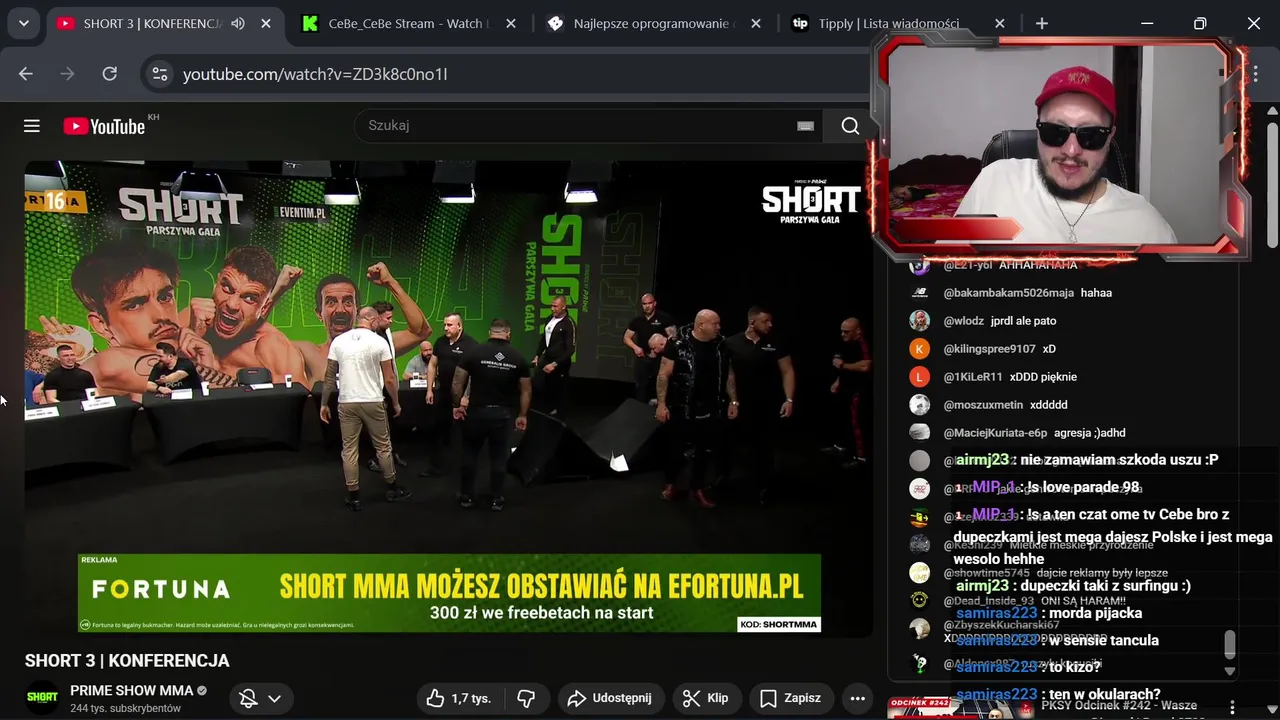Open the PRIME SHOW MMA channel name
The width and height of the screenshot is (1280, 720).
(x=131, y=691)
